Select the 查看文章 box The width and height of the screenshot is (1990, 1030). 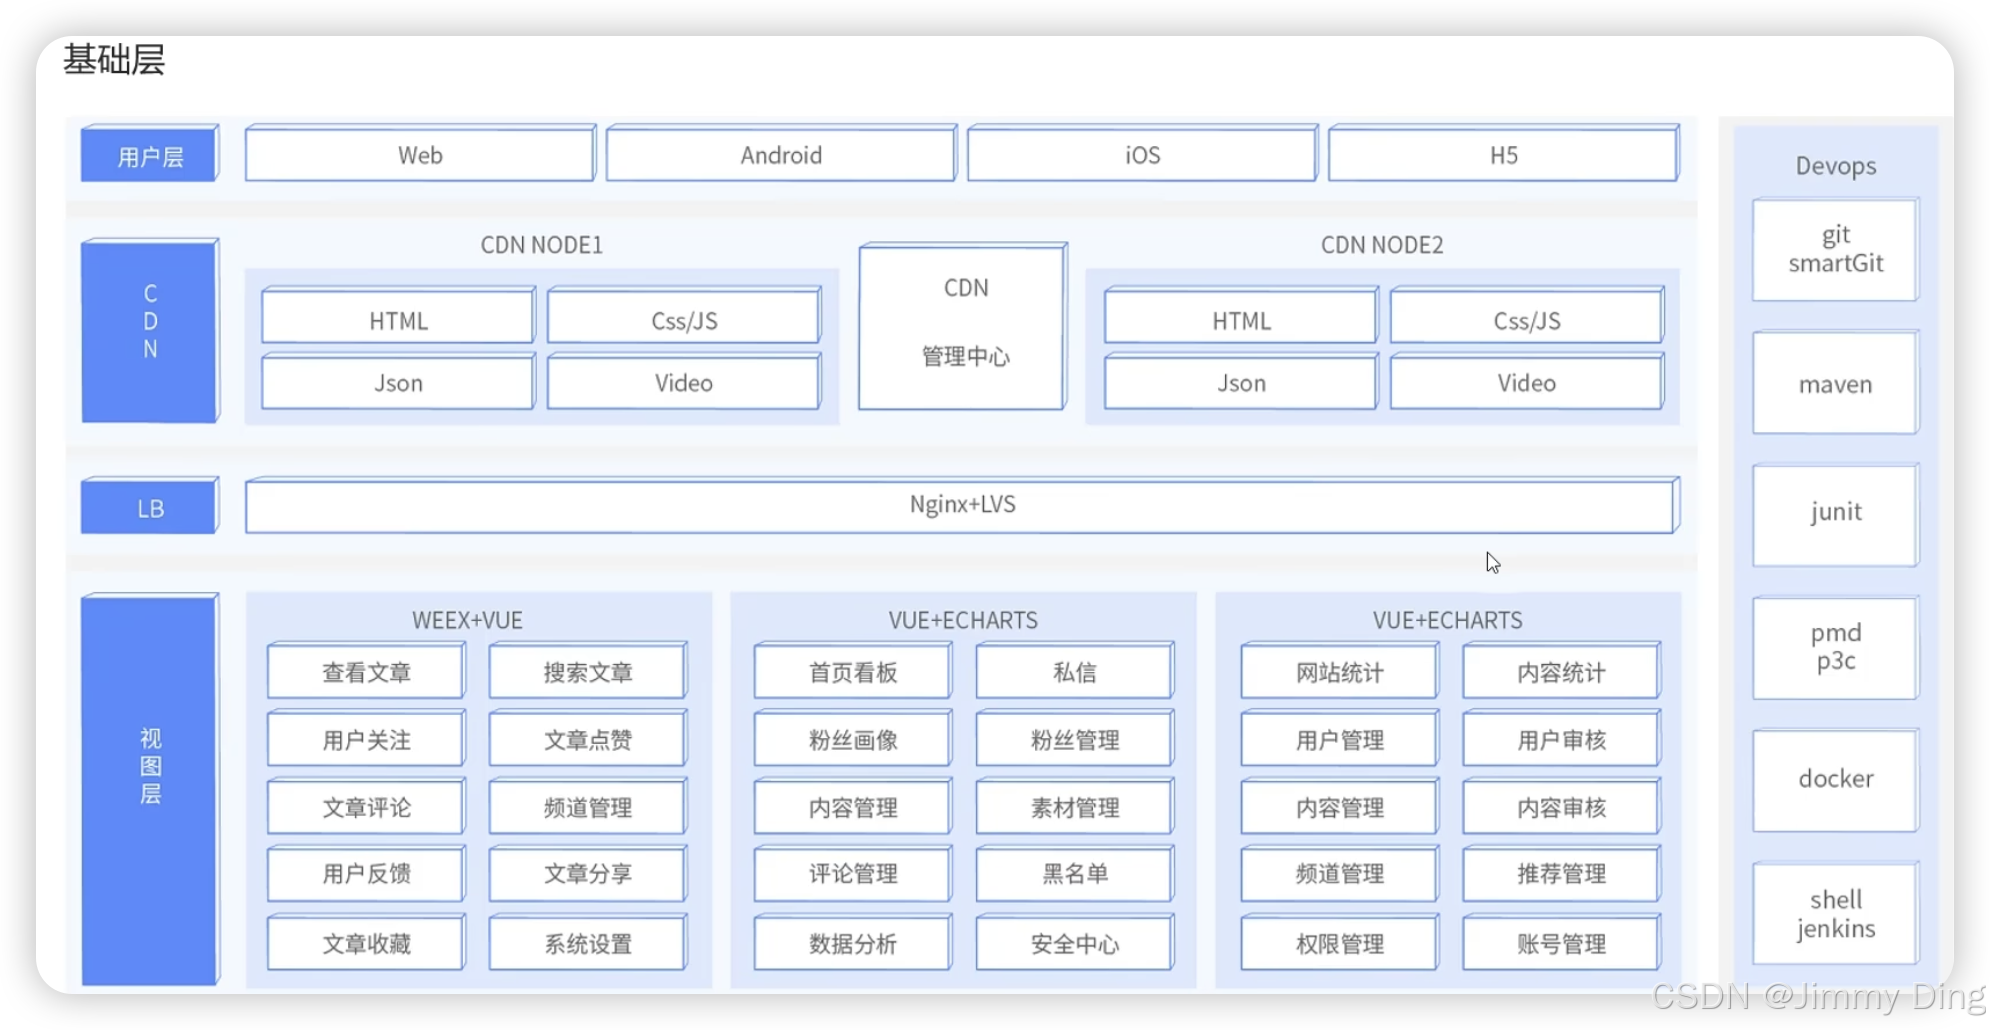(366, 671)
